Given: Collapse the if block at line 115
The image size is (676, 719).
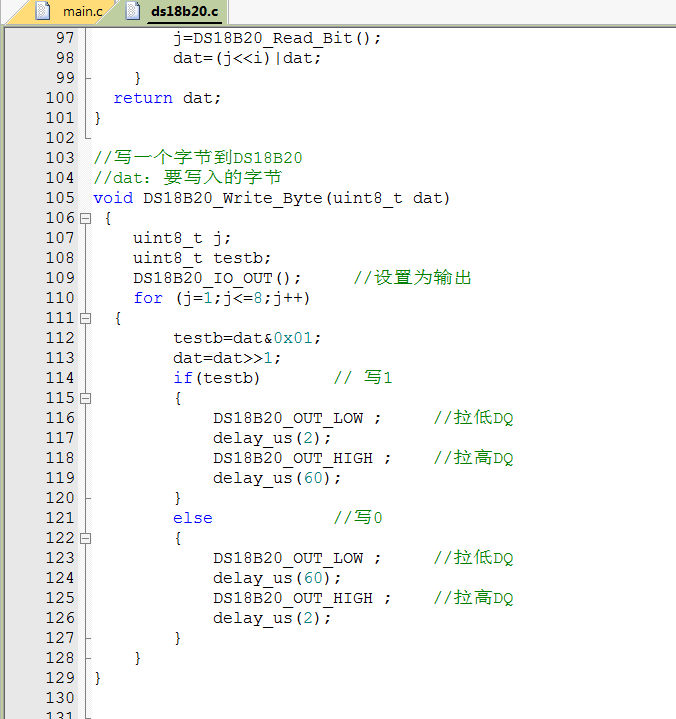Looking at the screenshot, I should 85,398.
